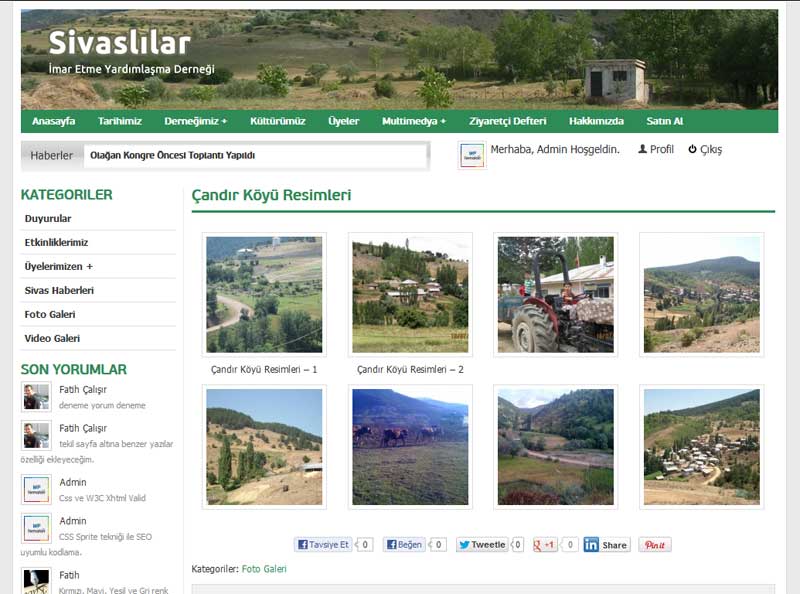The height and width of the screenshot is (594, 800).
Task: Expand the Multimedya + menu
Action: 414,121
